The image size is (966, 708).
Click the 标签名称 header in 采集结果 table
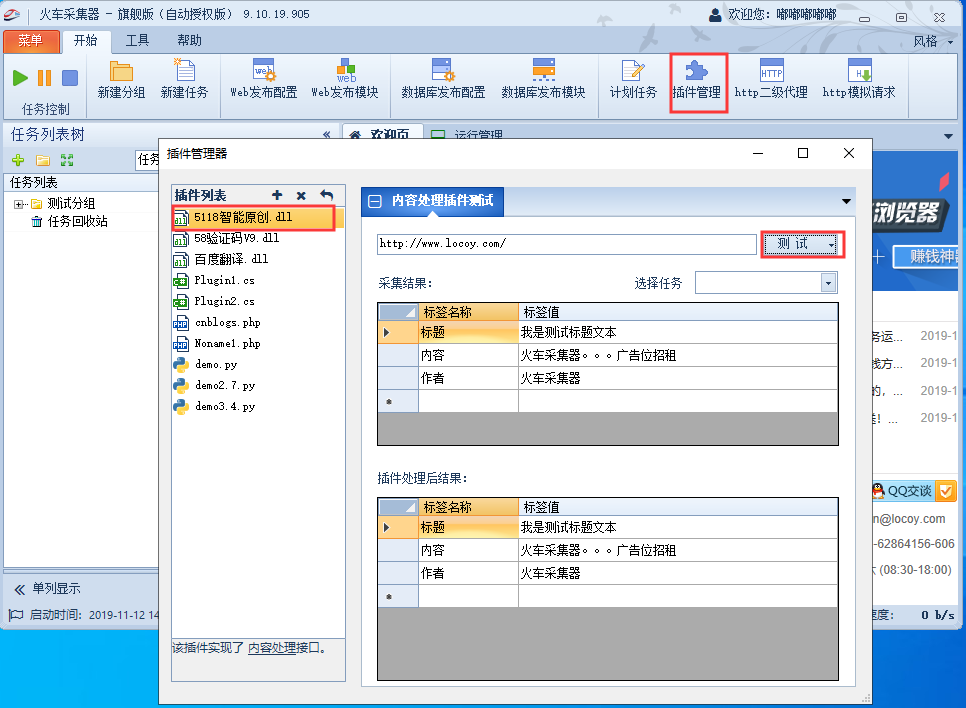468,312
